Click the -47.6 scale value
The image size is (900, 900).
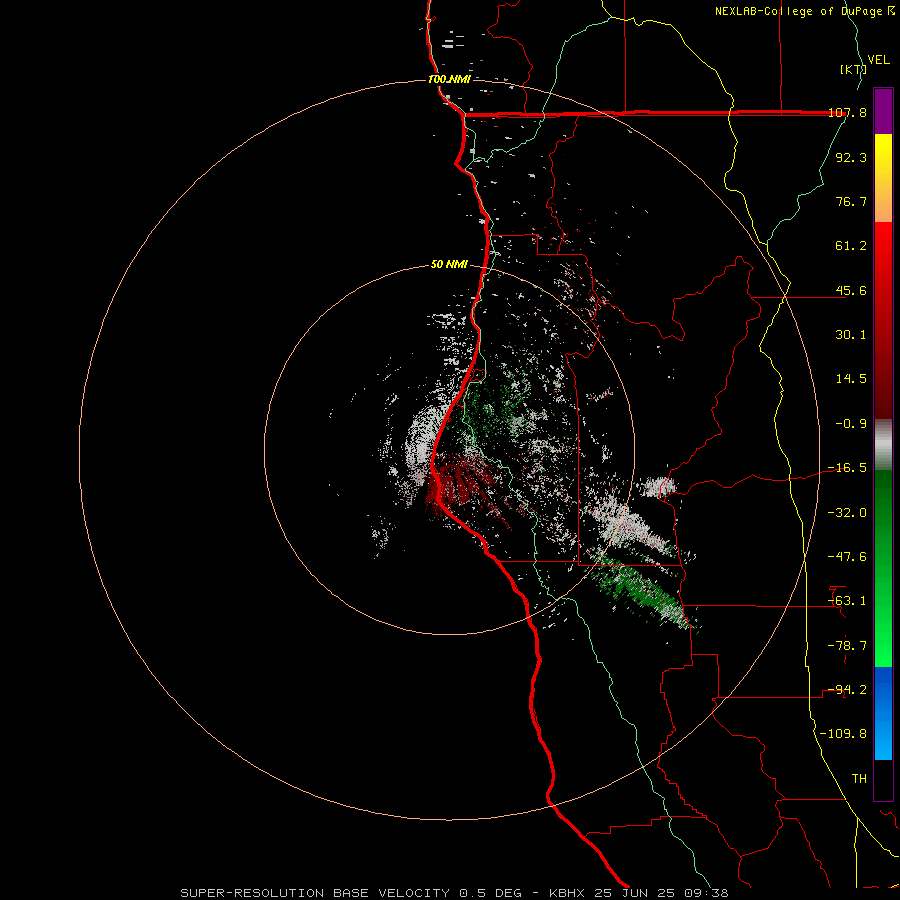tap(847, 557)
